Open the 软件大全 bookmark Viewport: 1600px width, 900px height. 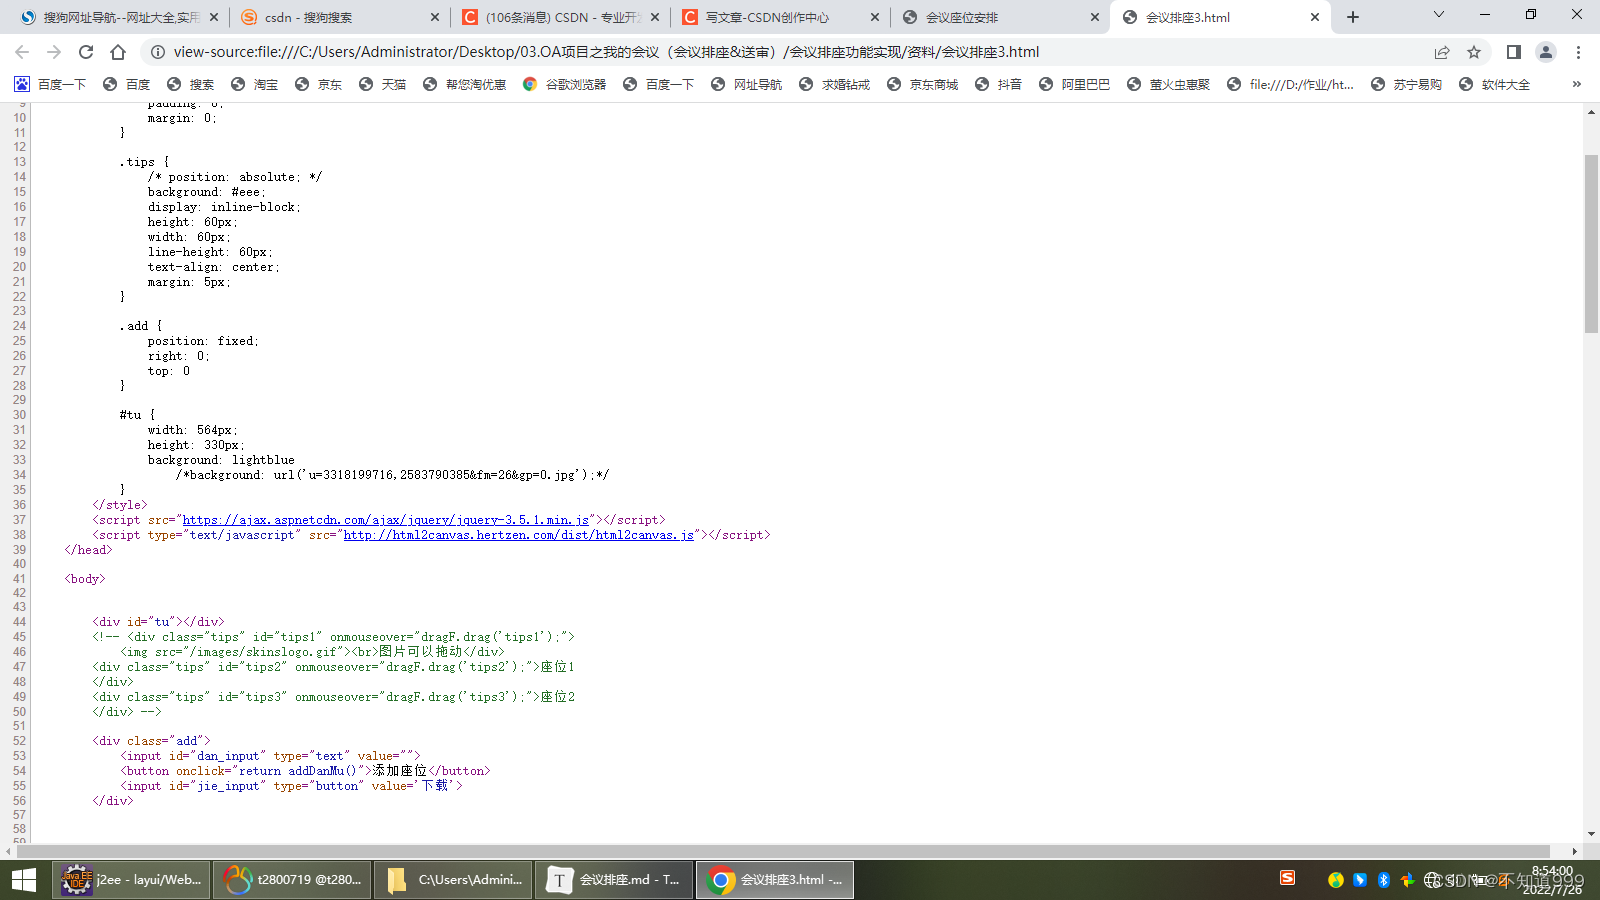coord(1494,84)
